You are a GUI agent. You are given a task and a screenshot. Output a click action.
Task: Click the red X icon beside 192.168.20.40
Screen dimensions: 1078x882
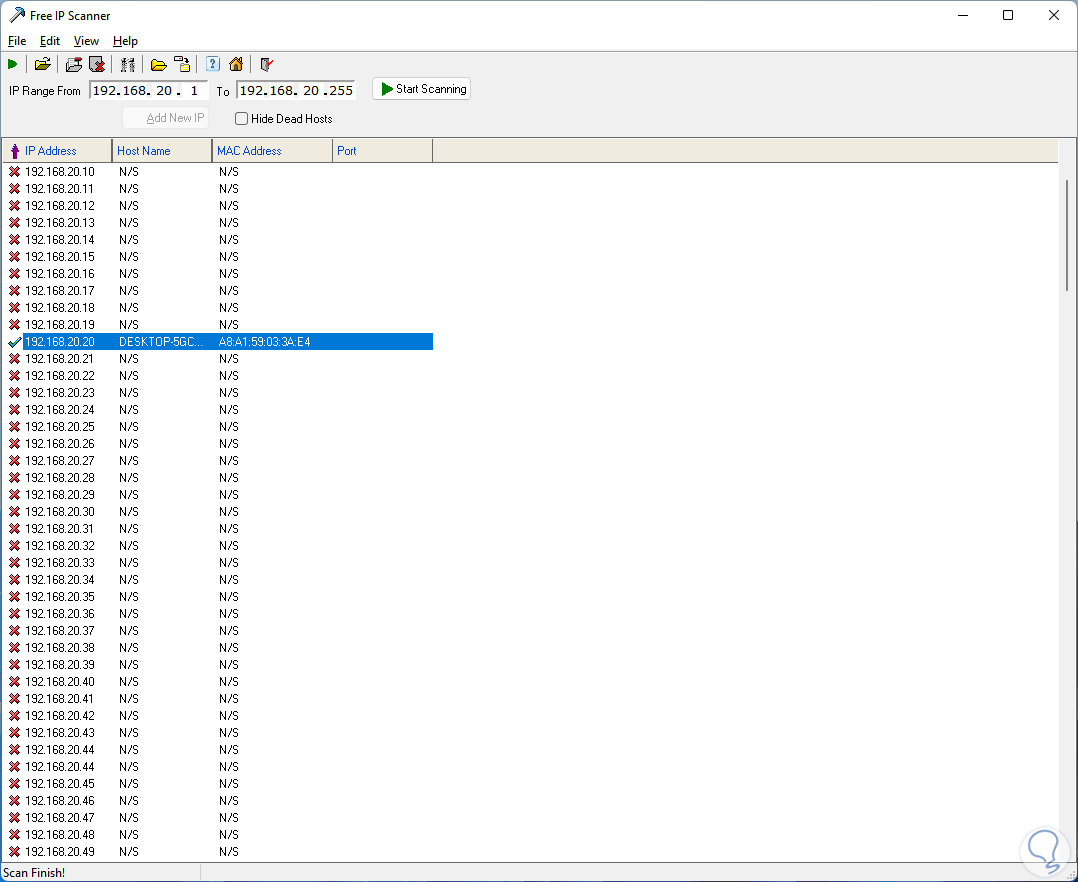point(14,682)
